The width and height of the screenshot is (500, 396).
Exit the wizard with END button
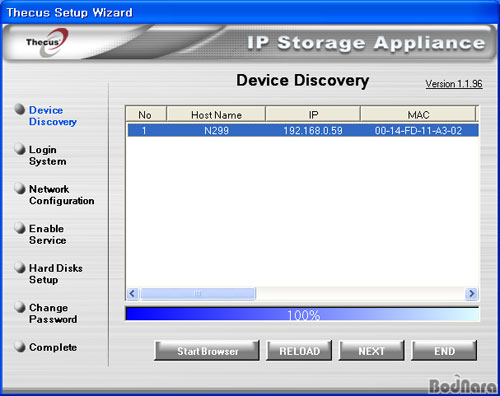point(444,351)
